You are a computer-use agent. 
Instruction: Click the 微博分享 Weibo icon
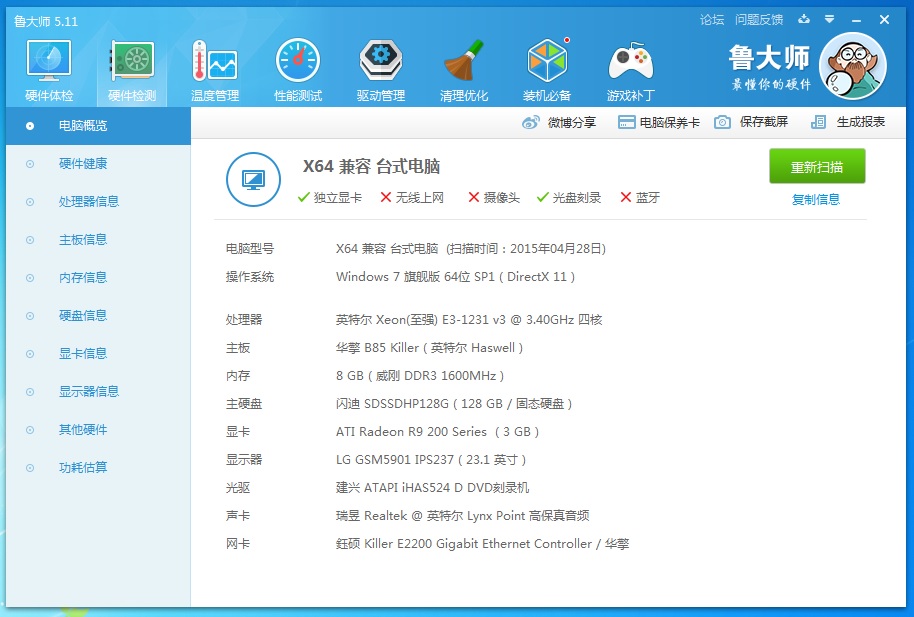(x=530, y=122)
